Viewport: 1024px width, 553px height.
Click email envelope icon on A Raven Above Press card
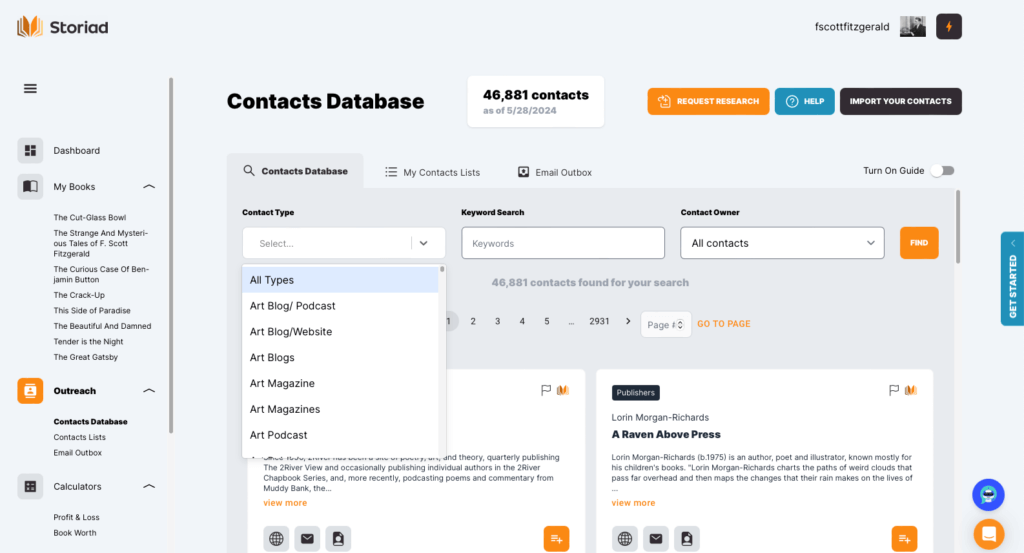pyautogui.click(x=655, y=539)
